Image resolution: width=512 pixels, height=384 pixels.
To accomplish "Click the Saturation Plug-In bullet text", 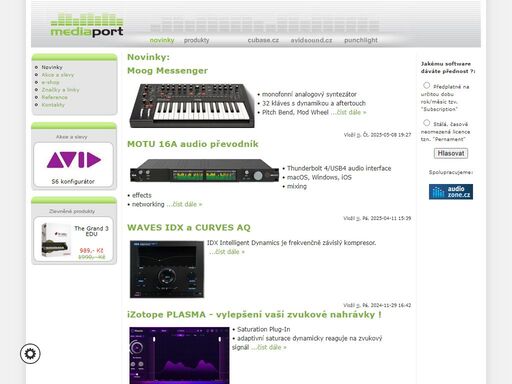I will pyautogui.click(x=263, y=329).
